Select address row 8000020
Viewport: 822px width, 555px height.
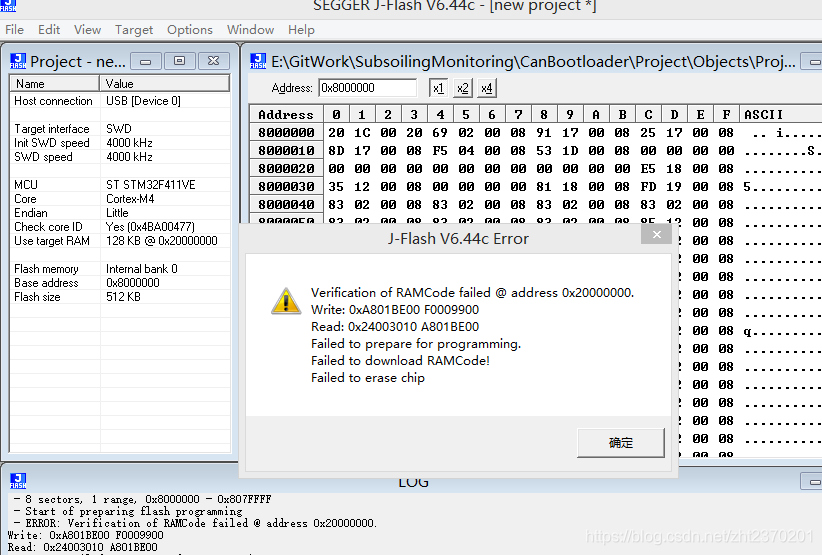[x=286, y=169]
